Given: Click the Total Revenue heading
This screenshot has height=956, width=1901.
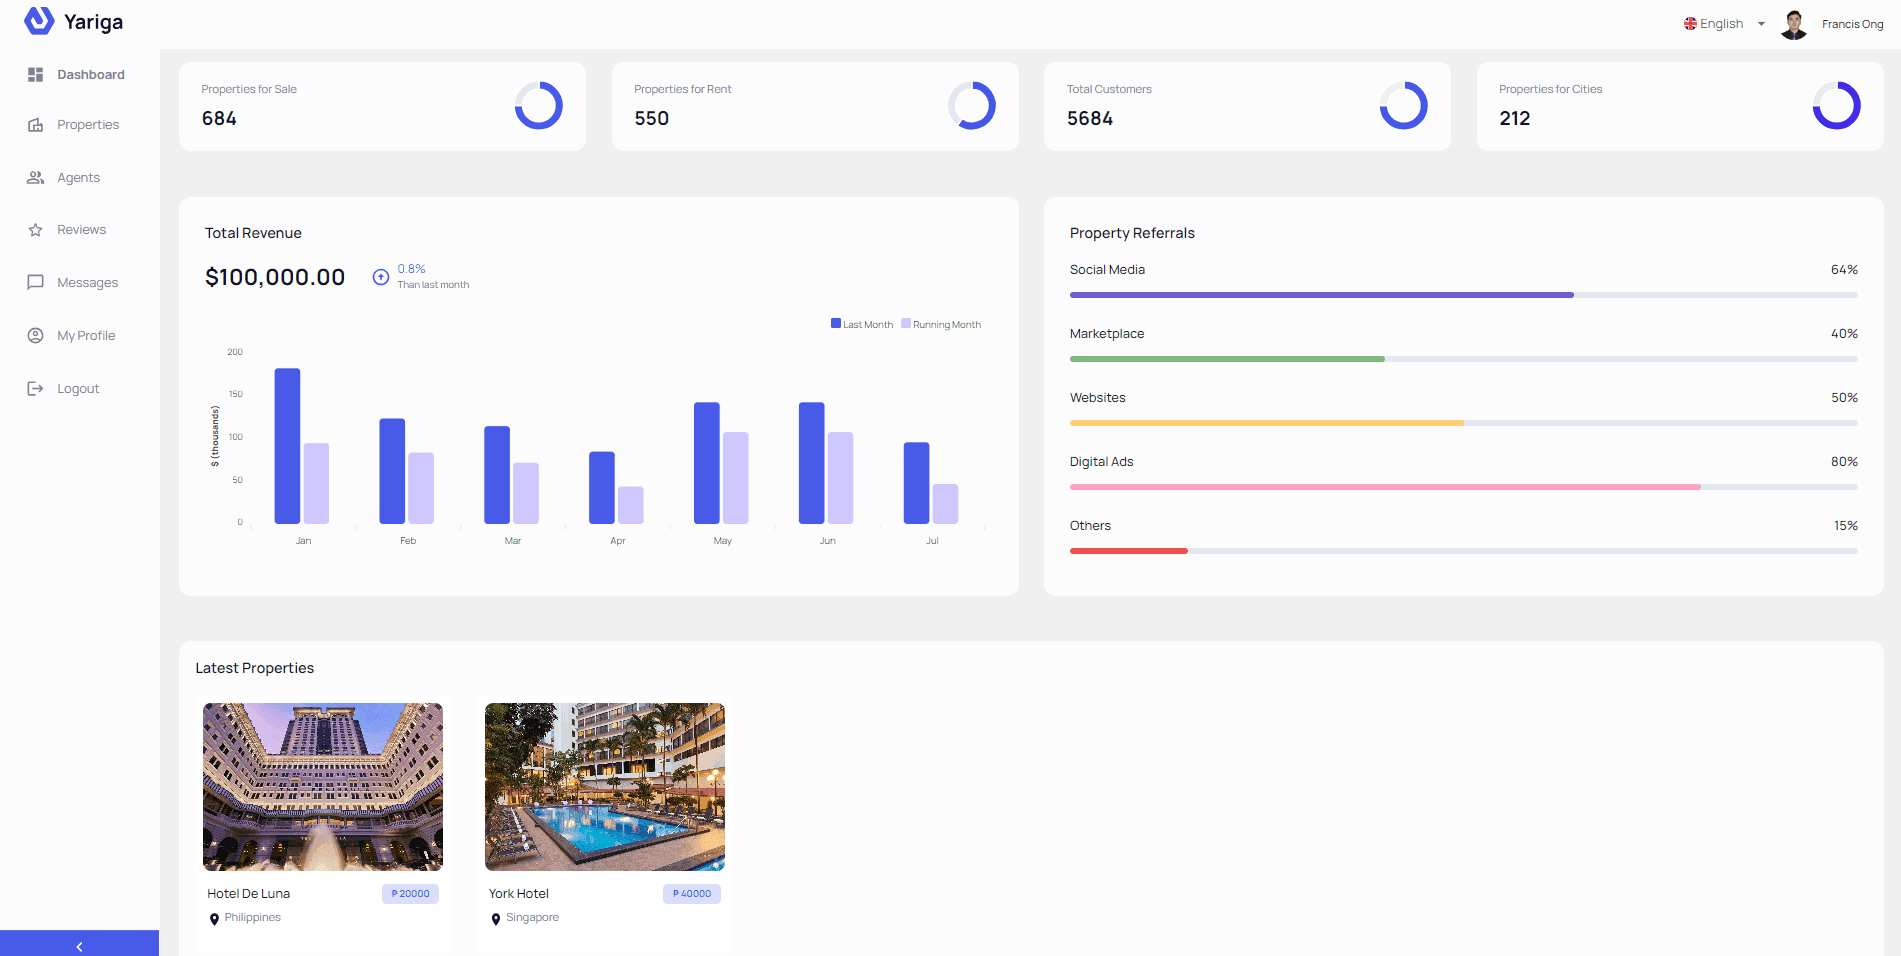Looking at the screenshot, I should (x=253, y=233).
